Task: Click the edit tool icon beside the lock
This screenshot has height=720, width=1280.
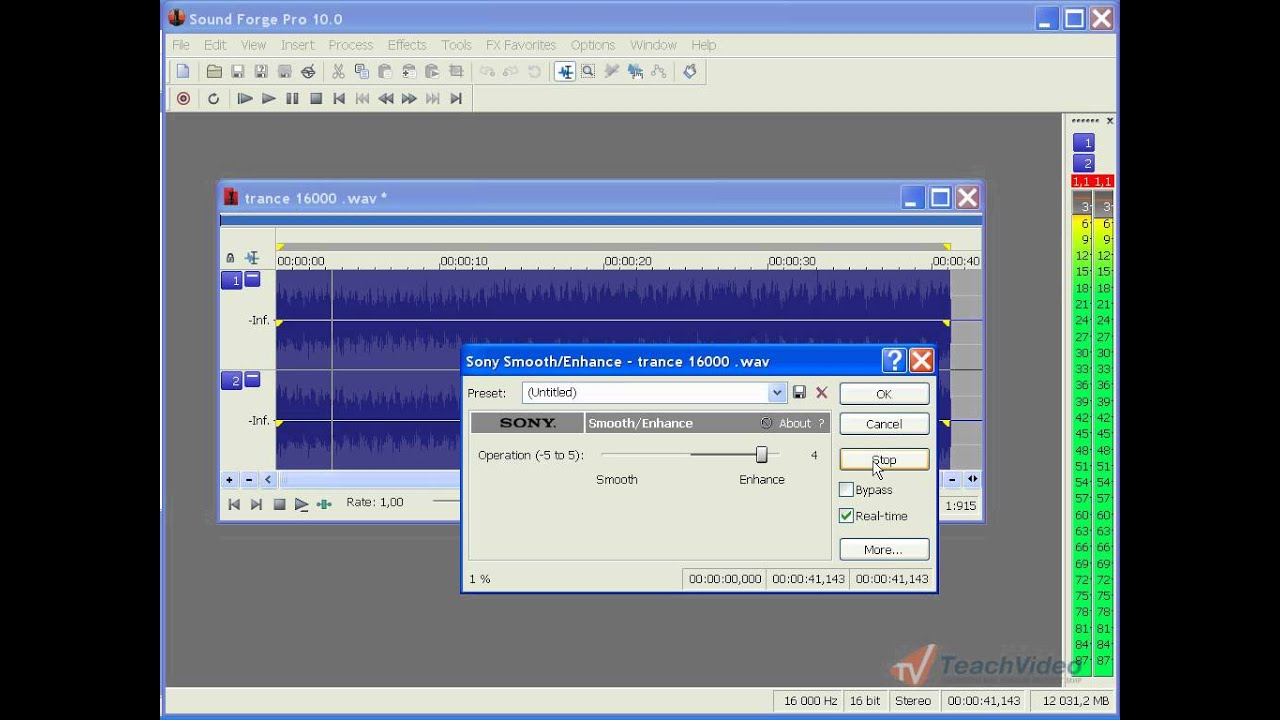Action: [x=252, y=258]
